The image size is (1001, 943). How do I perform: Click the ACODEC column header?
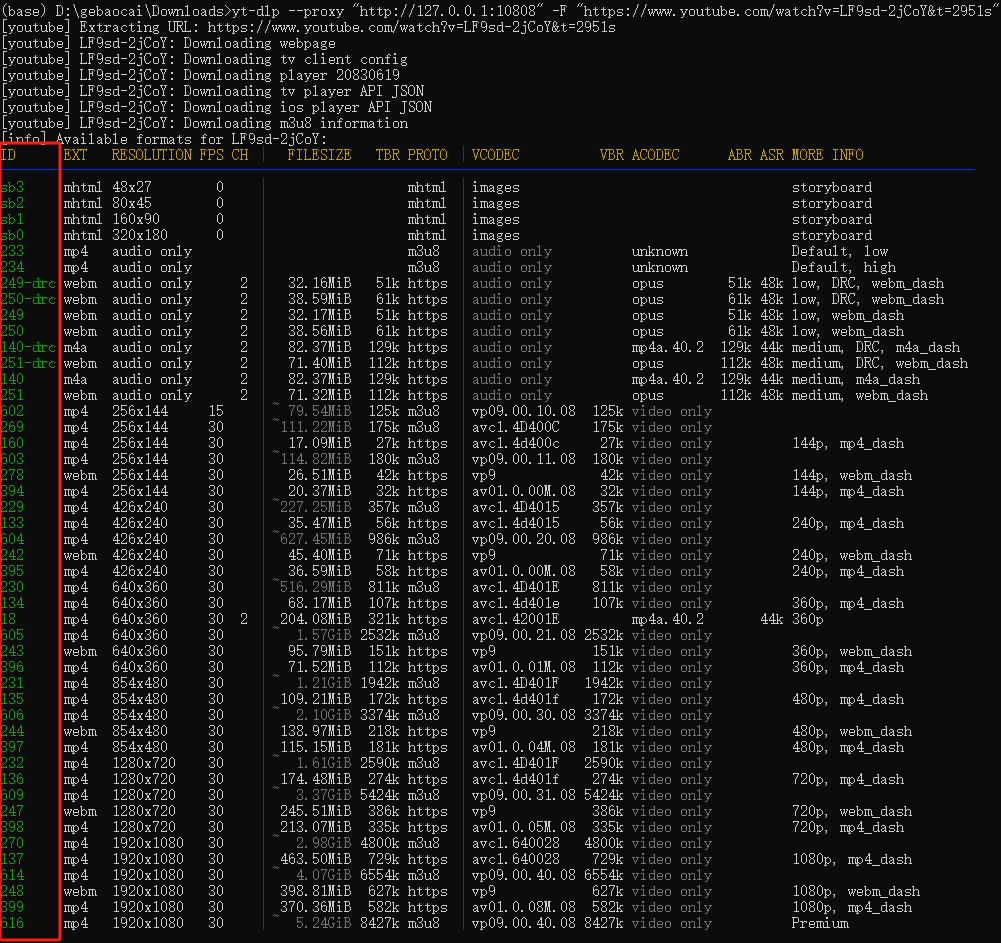[x=655, y=155]
